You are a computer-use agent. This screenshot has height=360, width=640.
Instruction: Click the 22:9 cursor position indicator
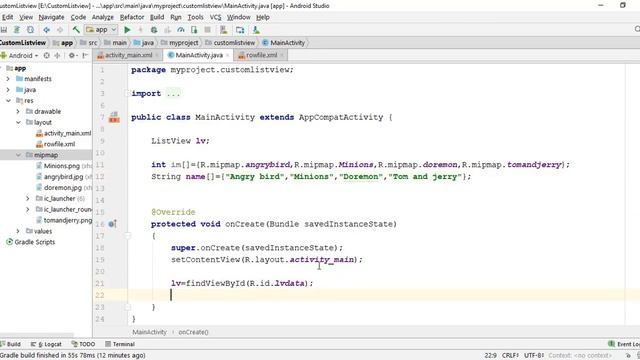[490, 356]
